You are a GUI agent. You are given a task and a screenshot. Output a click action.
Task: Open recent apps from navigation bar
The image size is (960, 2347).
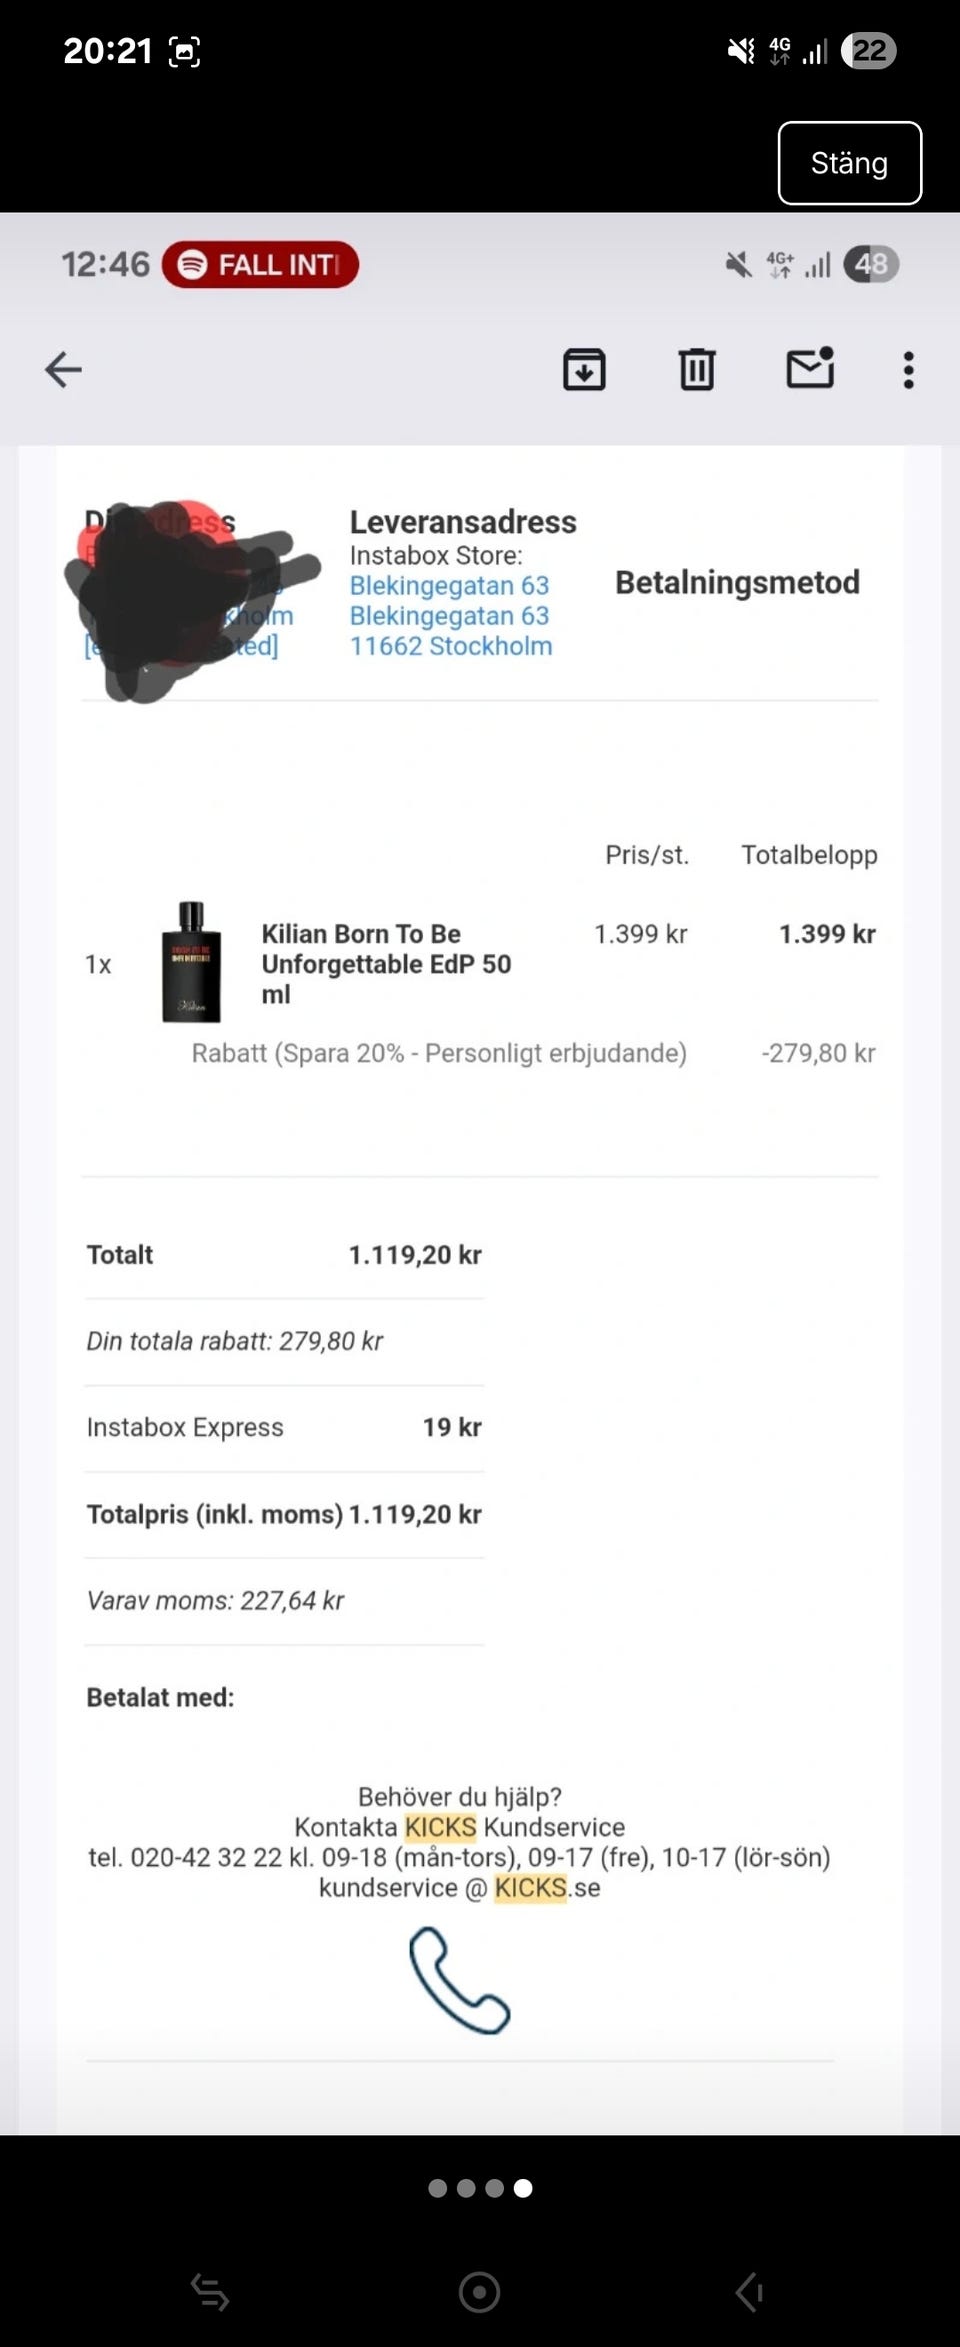coord(210,2292)
